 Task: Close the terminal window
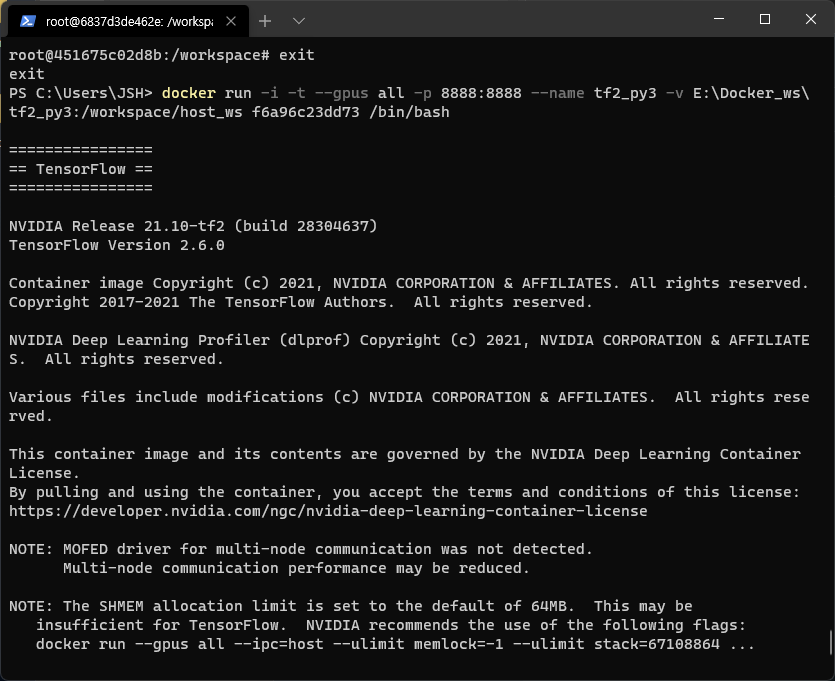coord(811,19)
